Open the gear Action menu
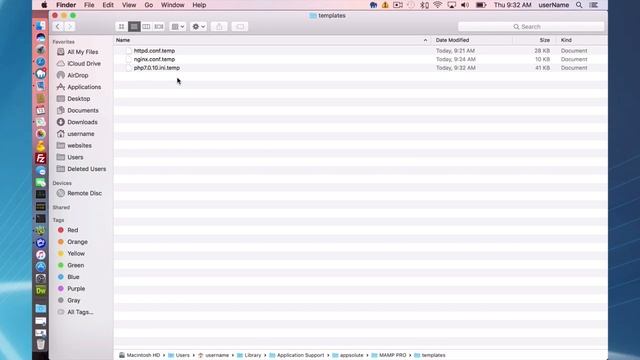640x360 pixels. coord(198,27)
